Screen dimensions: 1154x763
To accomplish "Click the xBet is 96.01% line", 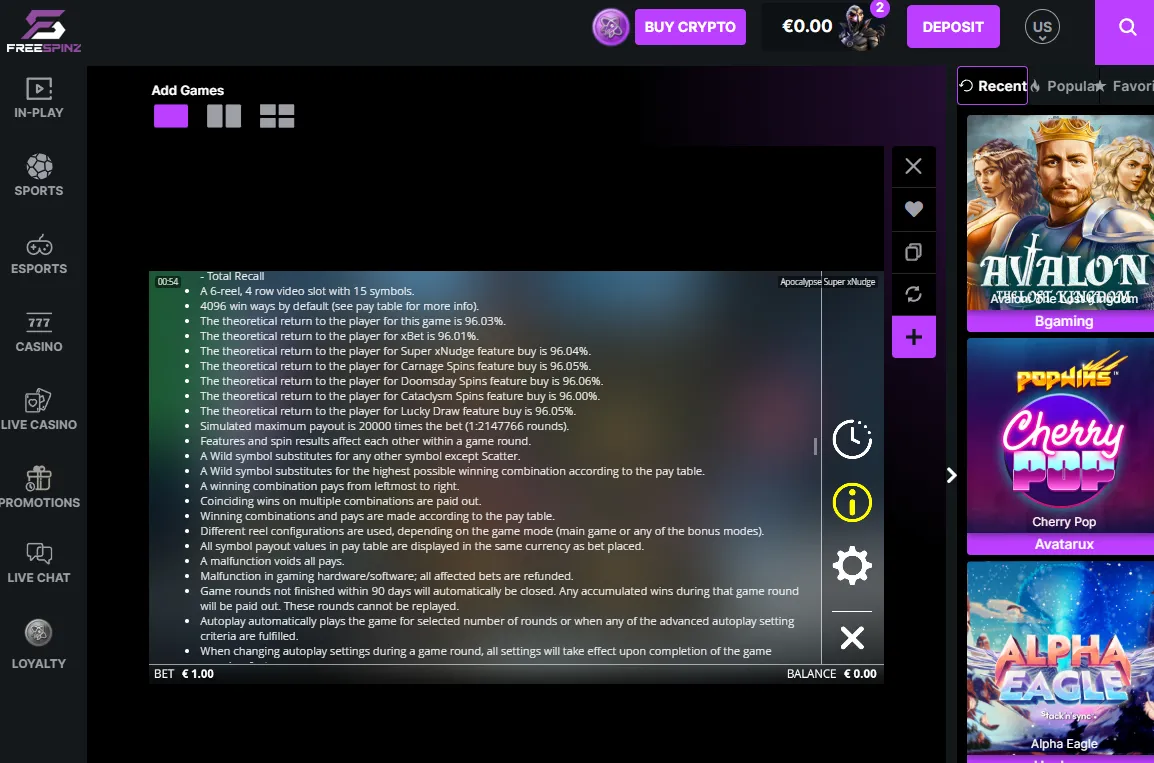I will (x=339, y=336).
